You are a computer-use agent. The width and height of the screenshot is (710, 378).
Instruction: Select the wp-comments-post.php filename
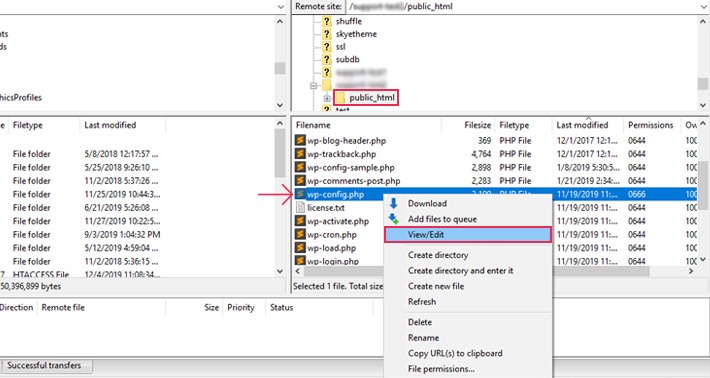[354, 181]
